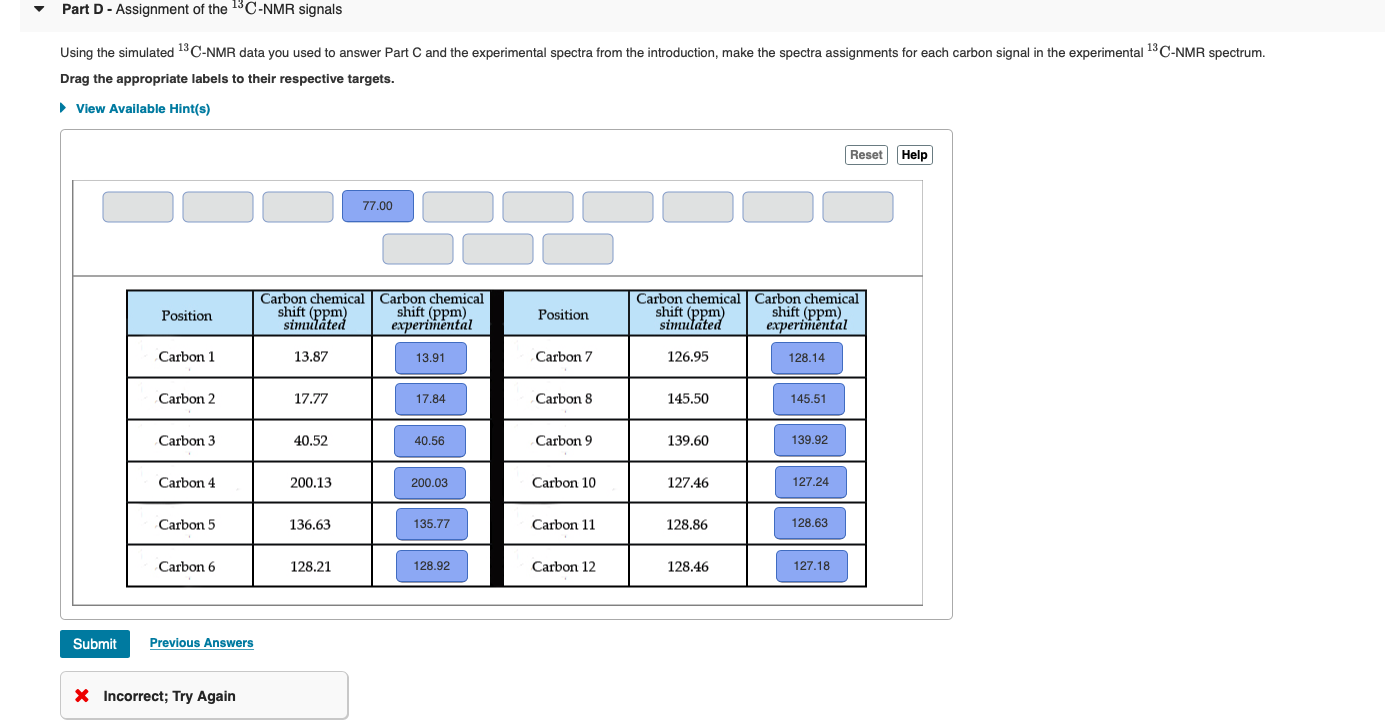The height and width of the screenshot is (727, 1385).
Task: Click the red X incorrect icon
Action: [x=83, y=696]
